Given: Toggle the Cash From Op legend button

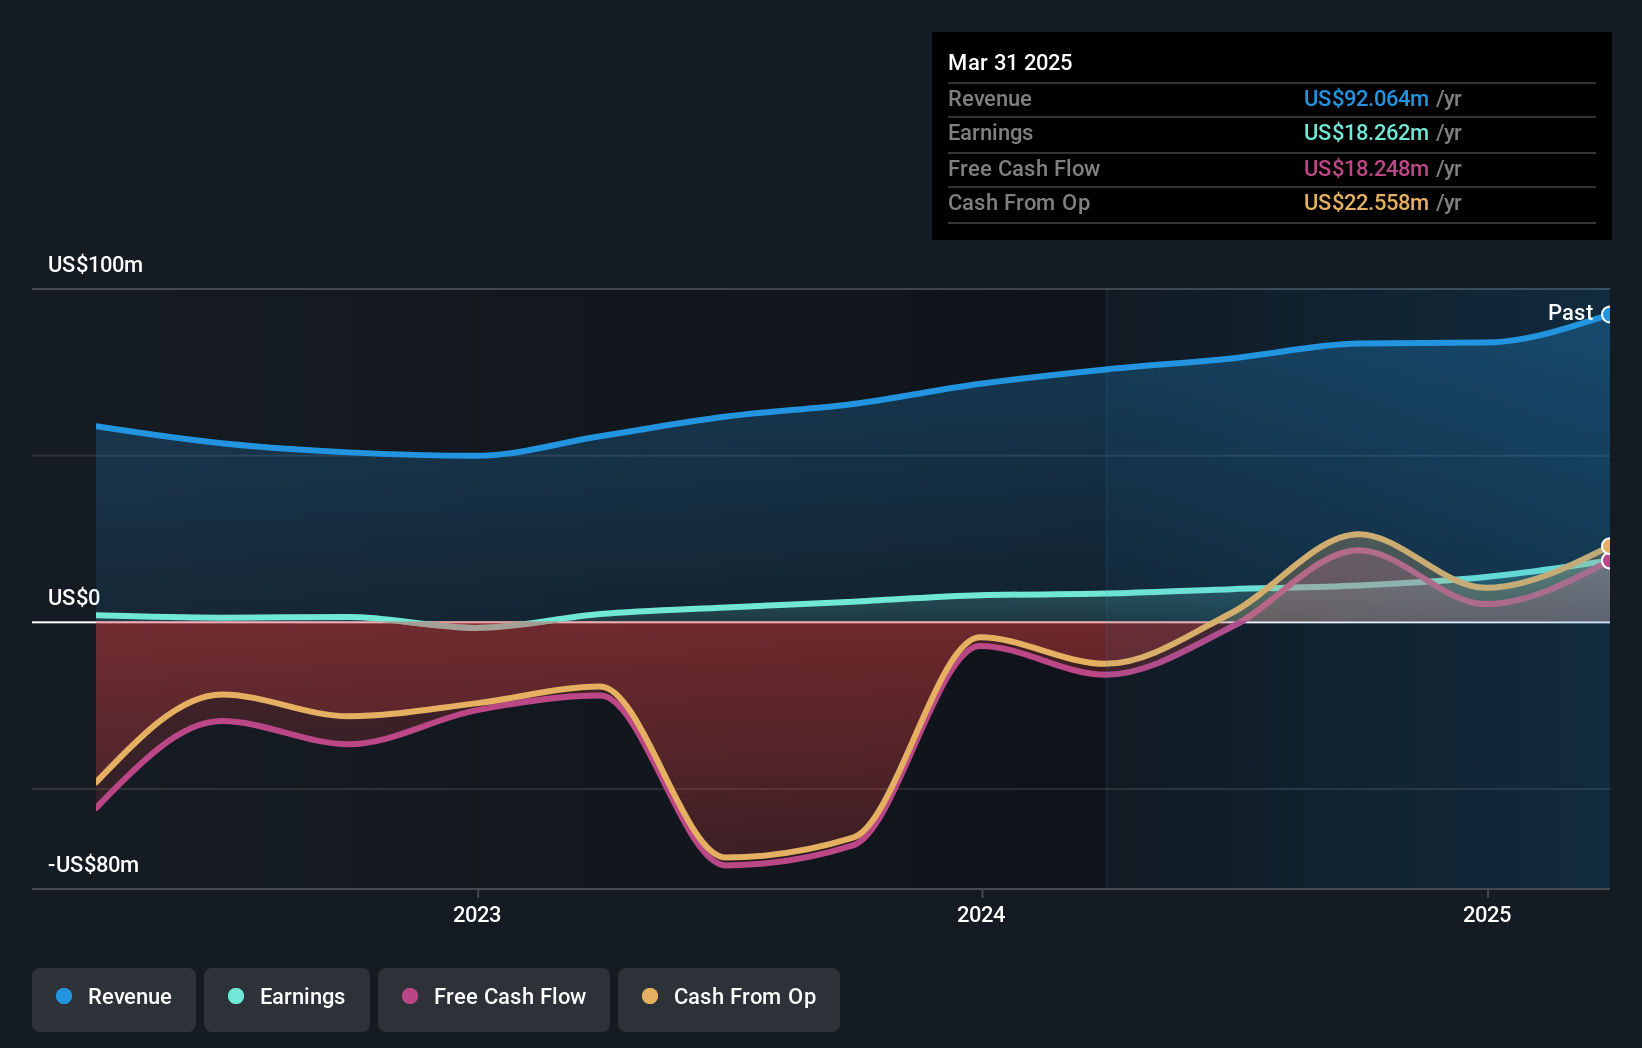Looking at the screenshot, I should click(729, 999).
